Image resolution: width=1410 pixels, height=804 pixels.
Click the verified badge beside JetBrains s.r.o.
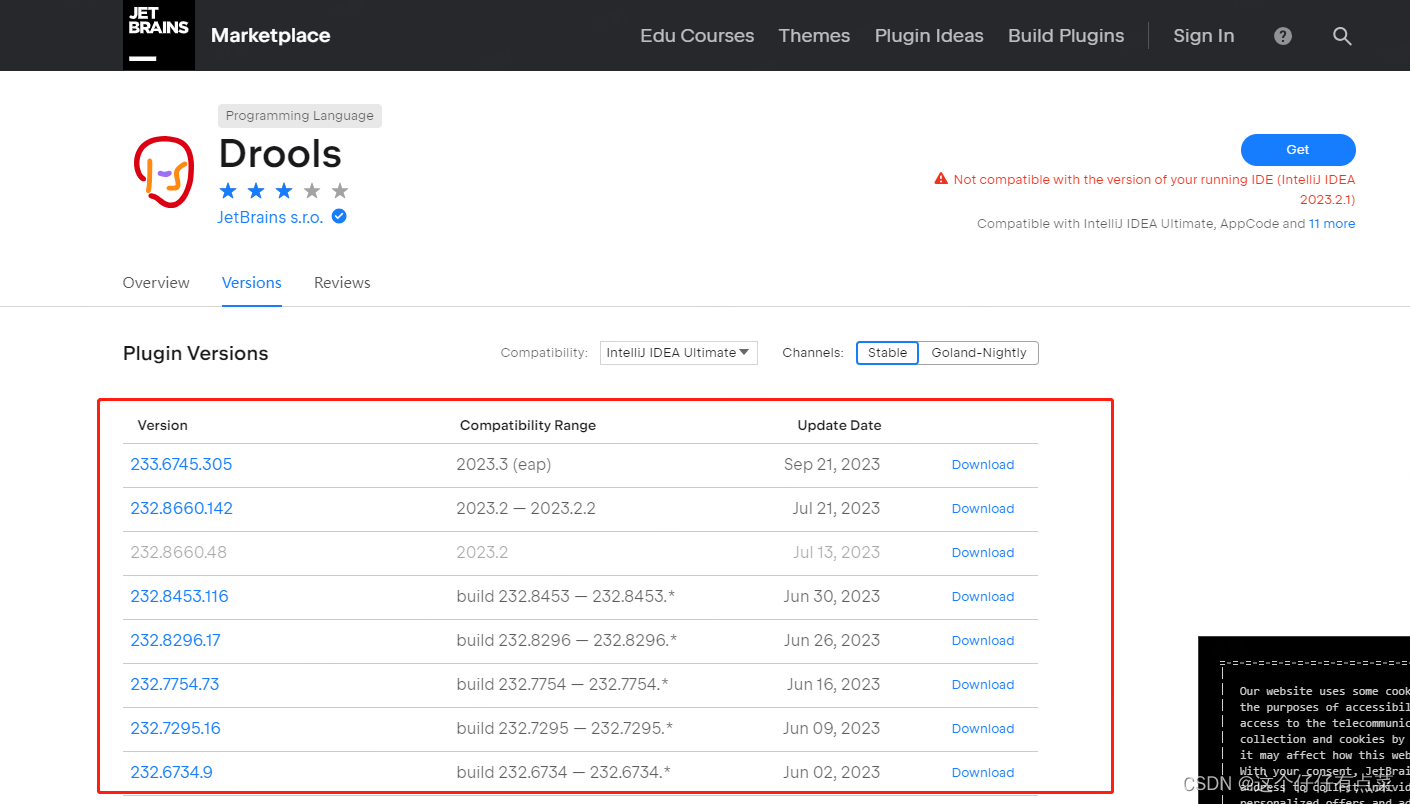(x=338, y=216)
